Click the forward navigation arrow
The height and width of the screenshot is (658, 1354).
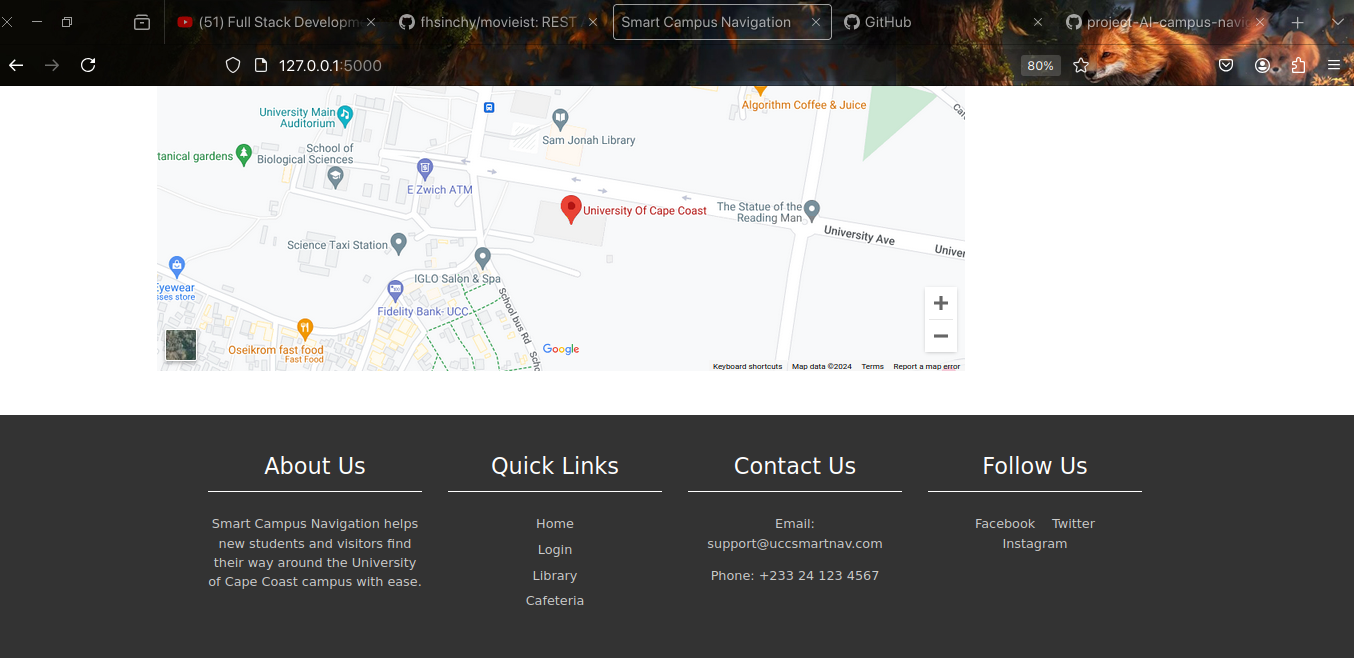pos(52,65)
